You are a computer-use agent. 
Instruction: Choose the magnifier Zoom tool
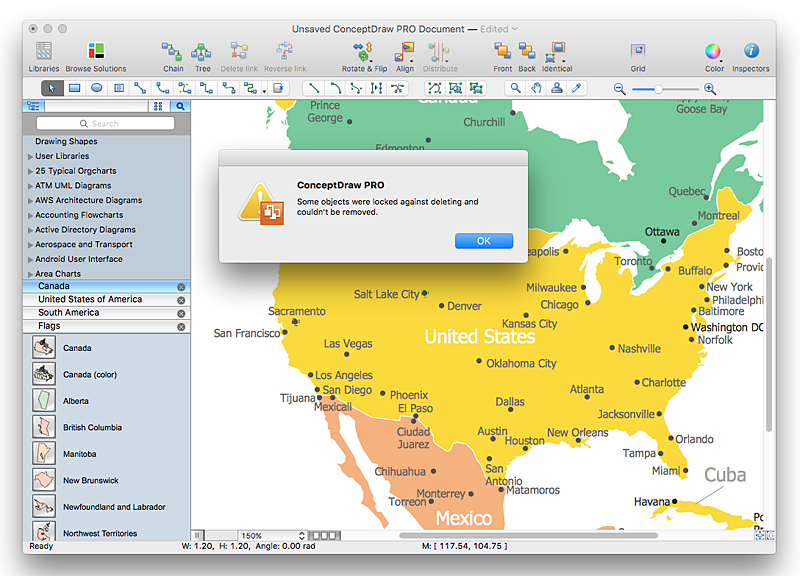515,88
